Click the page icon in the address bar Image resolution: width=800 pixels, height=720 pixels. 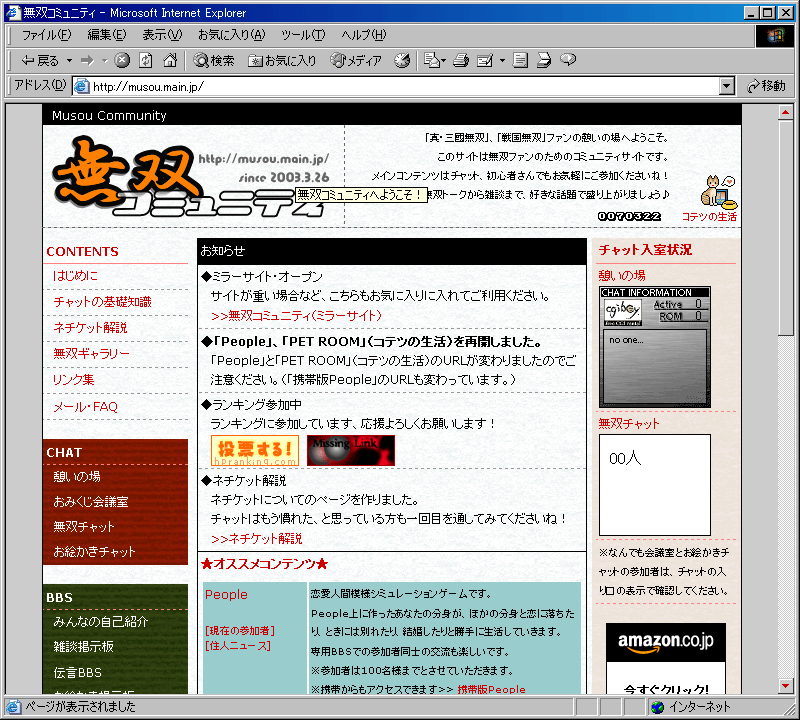tap(82, 86)
